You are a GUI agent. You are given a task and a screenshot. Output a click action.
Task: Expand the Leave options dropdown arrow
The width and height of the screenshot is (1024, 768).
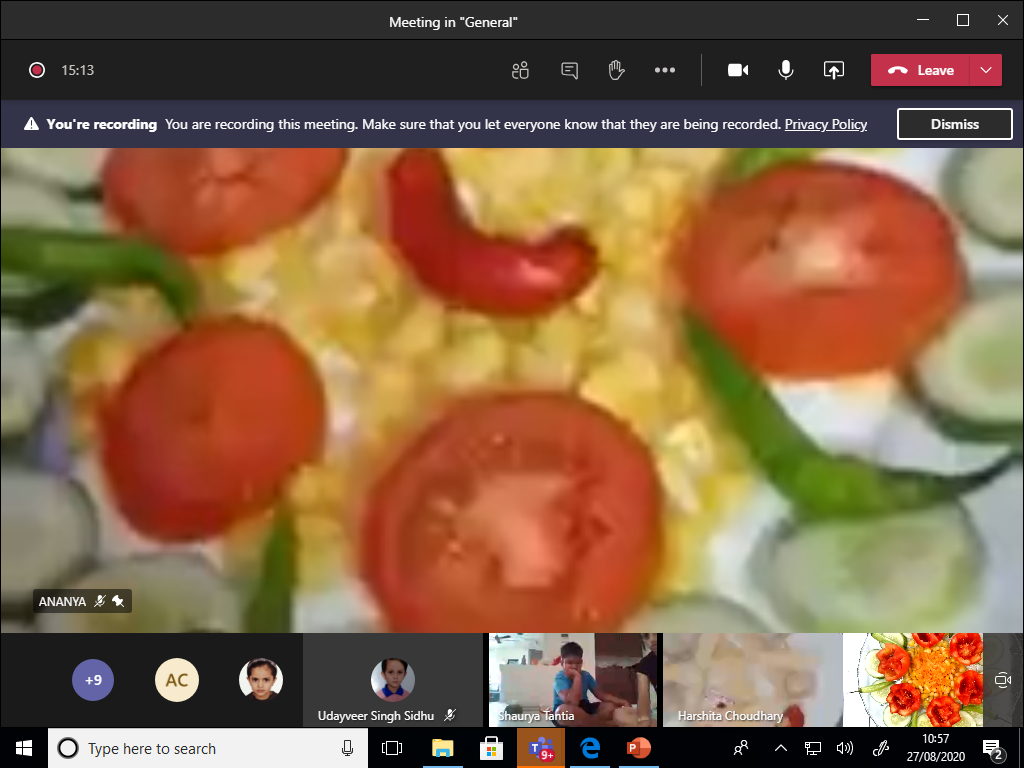986,70
